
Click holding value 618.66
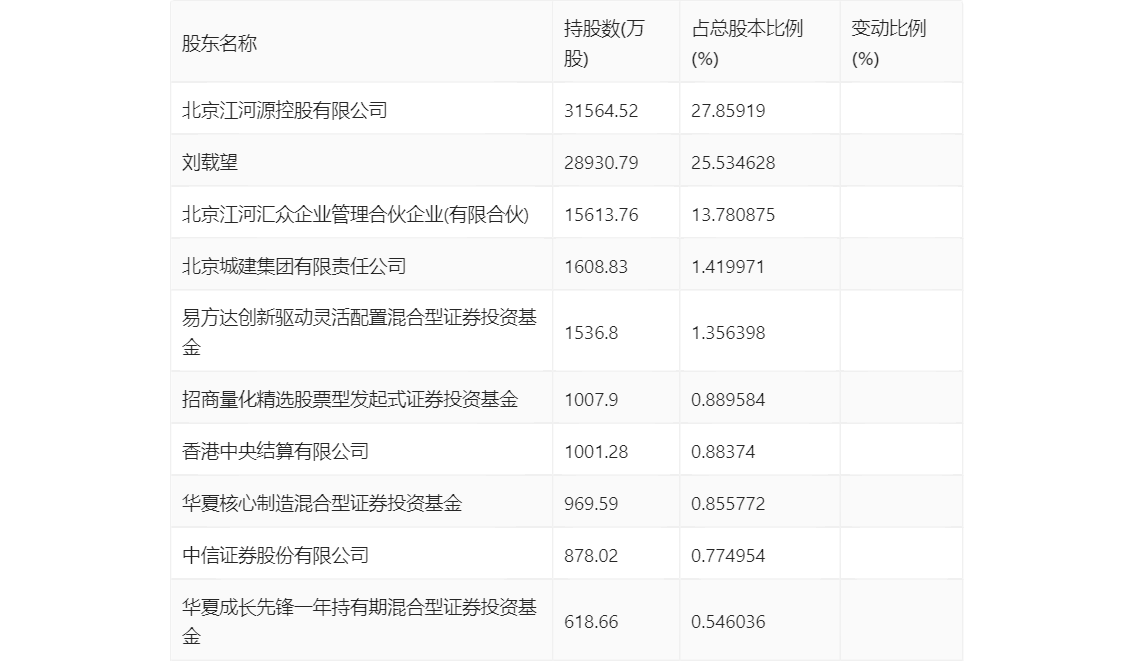[x=591, y=622]
